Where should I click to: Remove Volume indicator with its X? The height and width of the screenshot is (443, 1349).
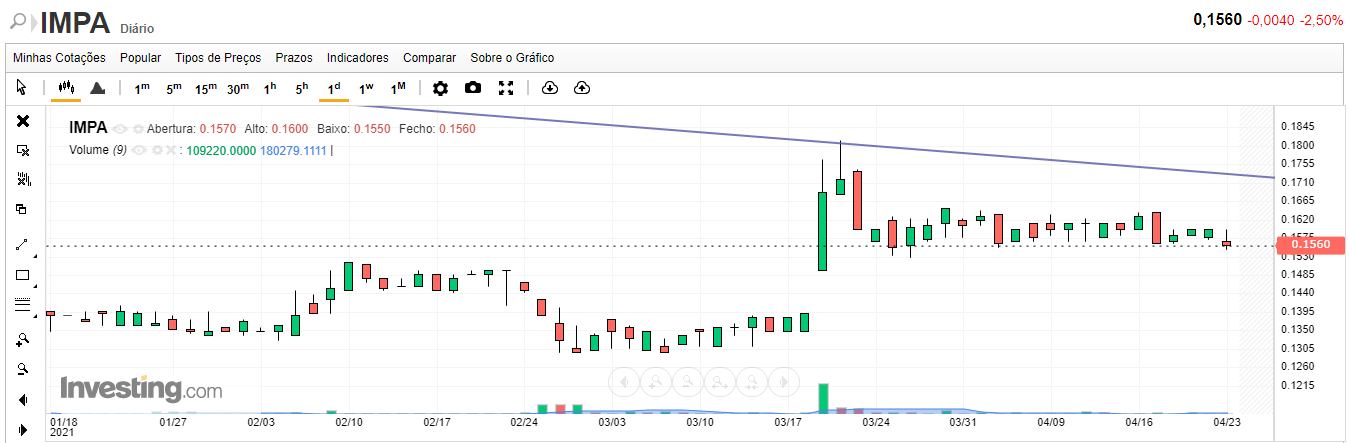click(171, 150)
